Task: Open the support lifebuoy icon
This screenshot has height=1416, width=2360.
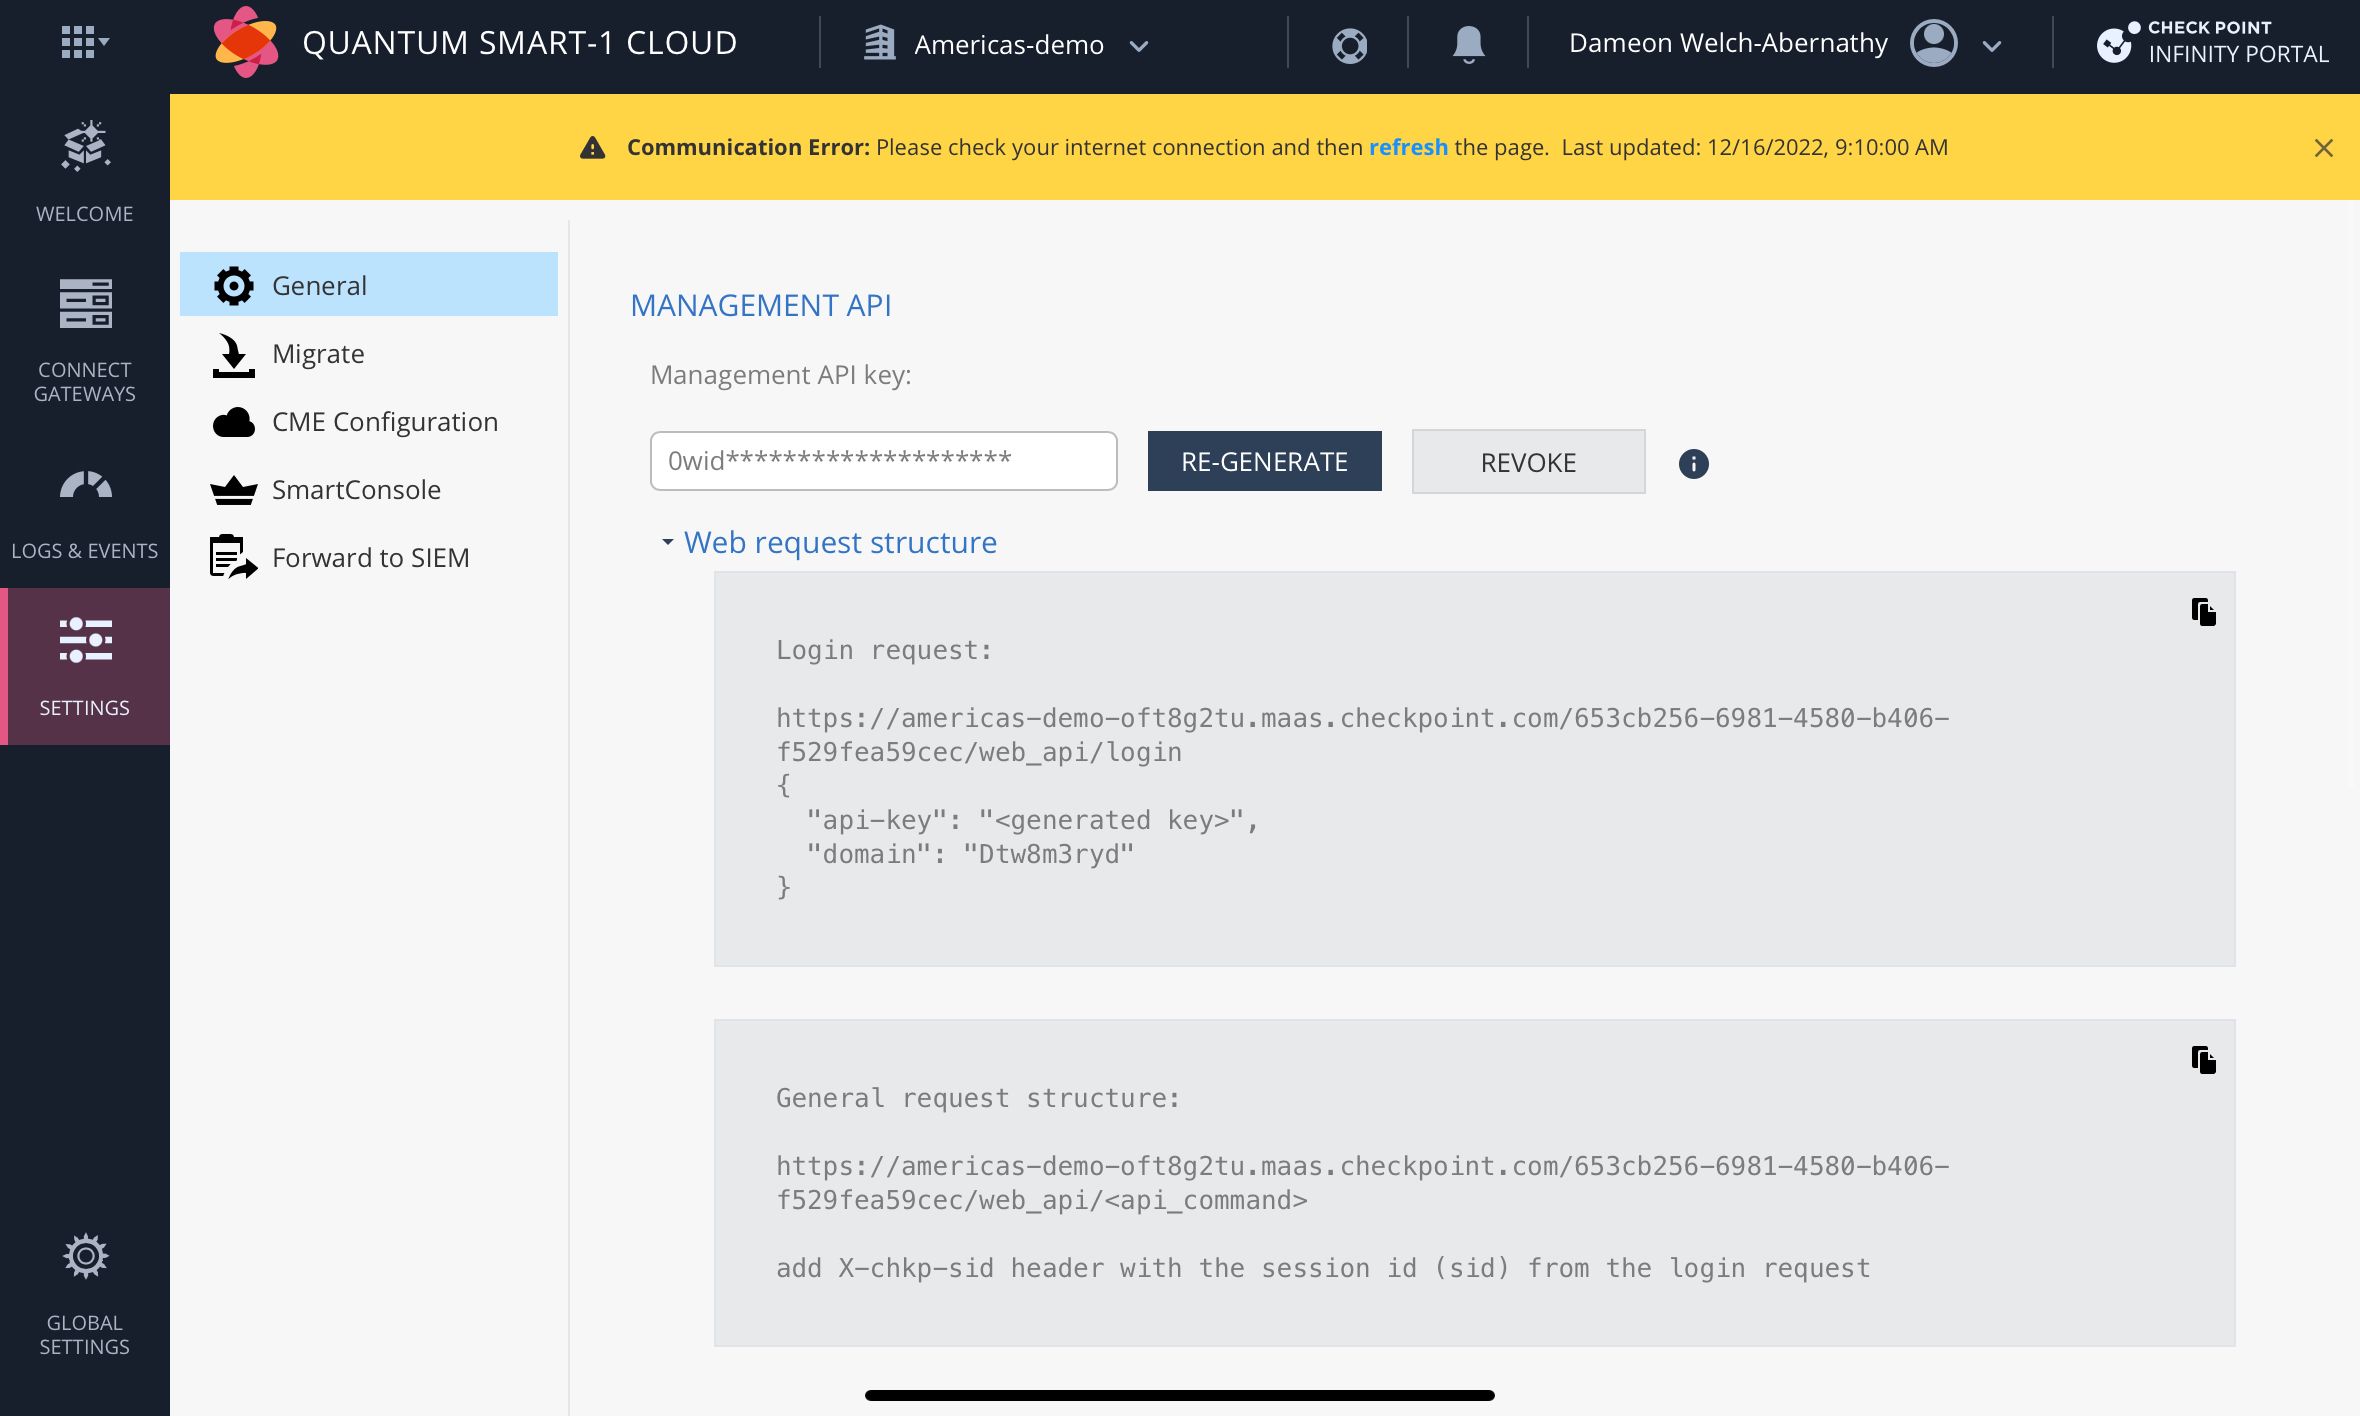Action: tap(1349, 45)
